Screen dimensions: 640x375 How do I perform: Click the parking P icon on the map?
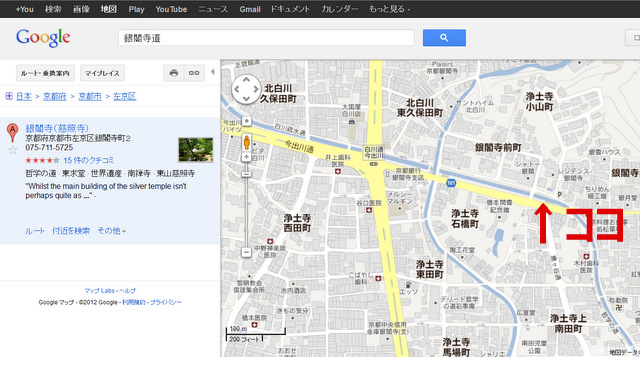pyautogui.click(x=560, y=195)
